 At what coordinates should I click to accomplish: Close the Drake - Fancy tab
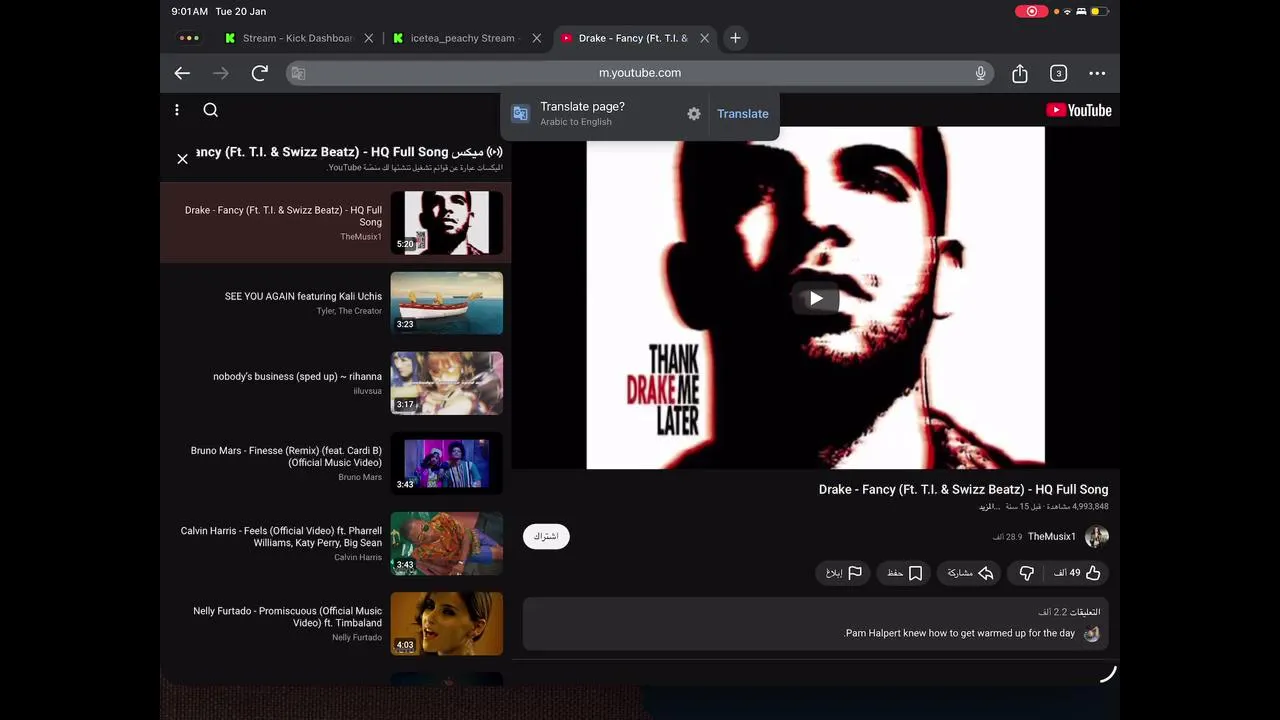(704, 38)
